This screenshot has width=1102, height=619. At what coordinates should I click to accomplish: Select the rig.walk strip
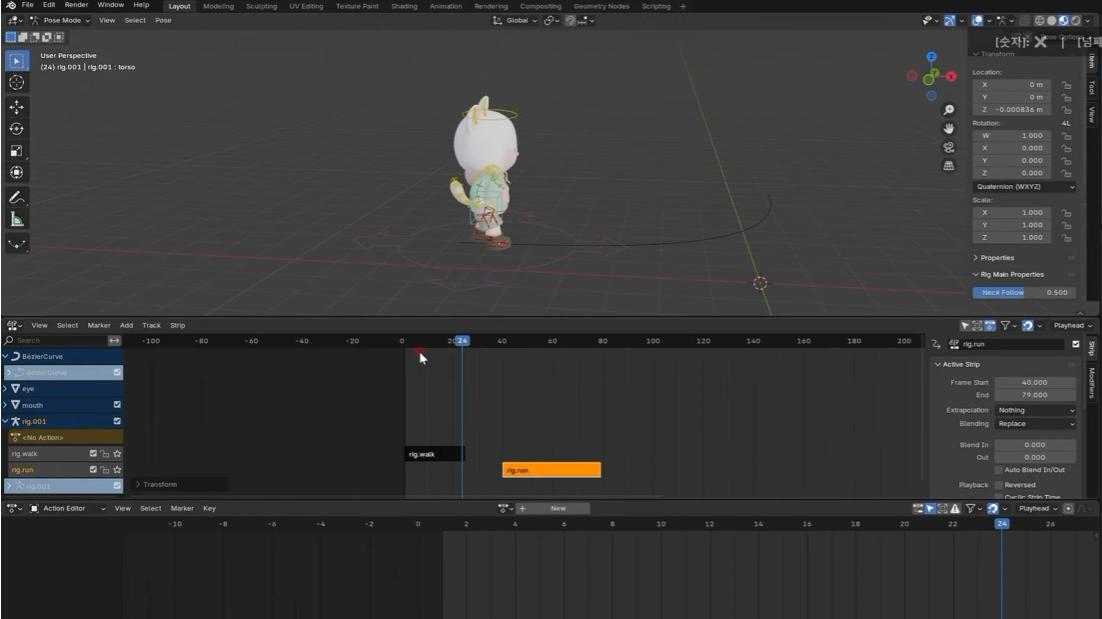click(434, 455)
